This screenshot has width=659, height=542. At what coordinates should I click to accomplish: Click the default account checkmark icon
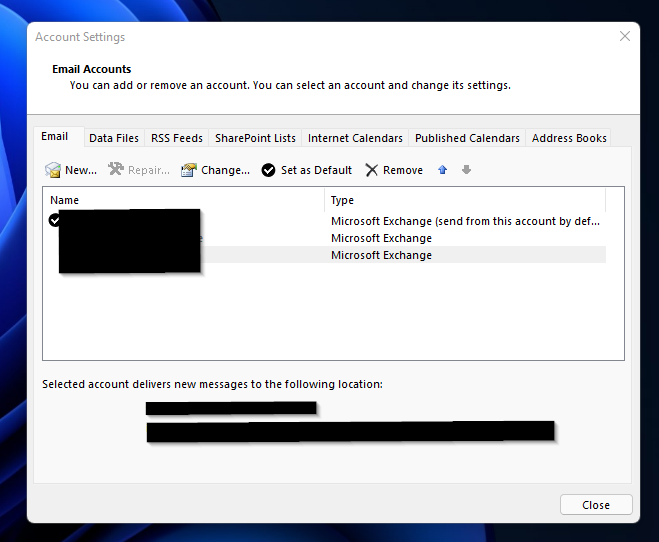click(54, 221)
